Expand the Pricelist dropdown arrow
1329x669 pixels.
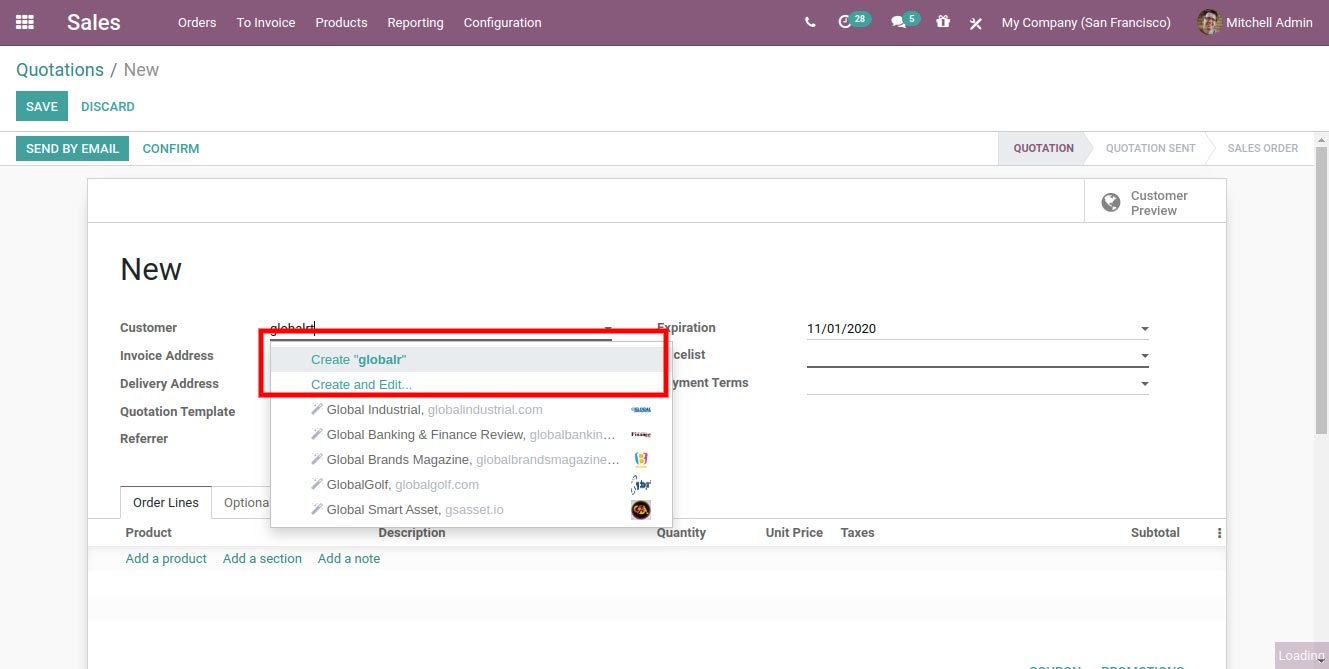point(1144,356)
